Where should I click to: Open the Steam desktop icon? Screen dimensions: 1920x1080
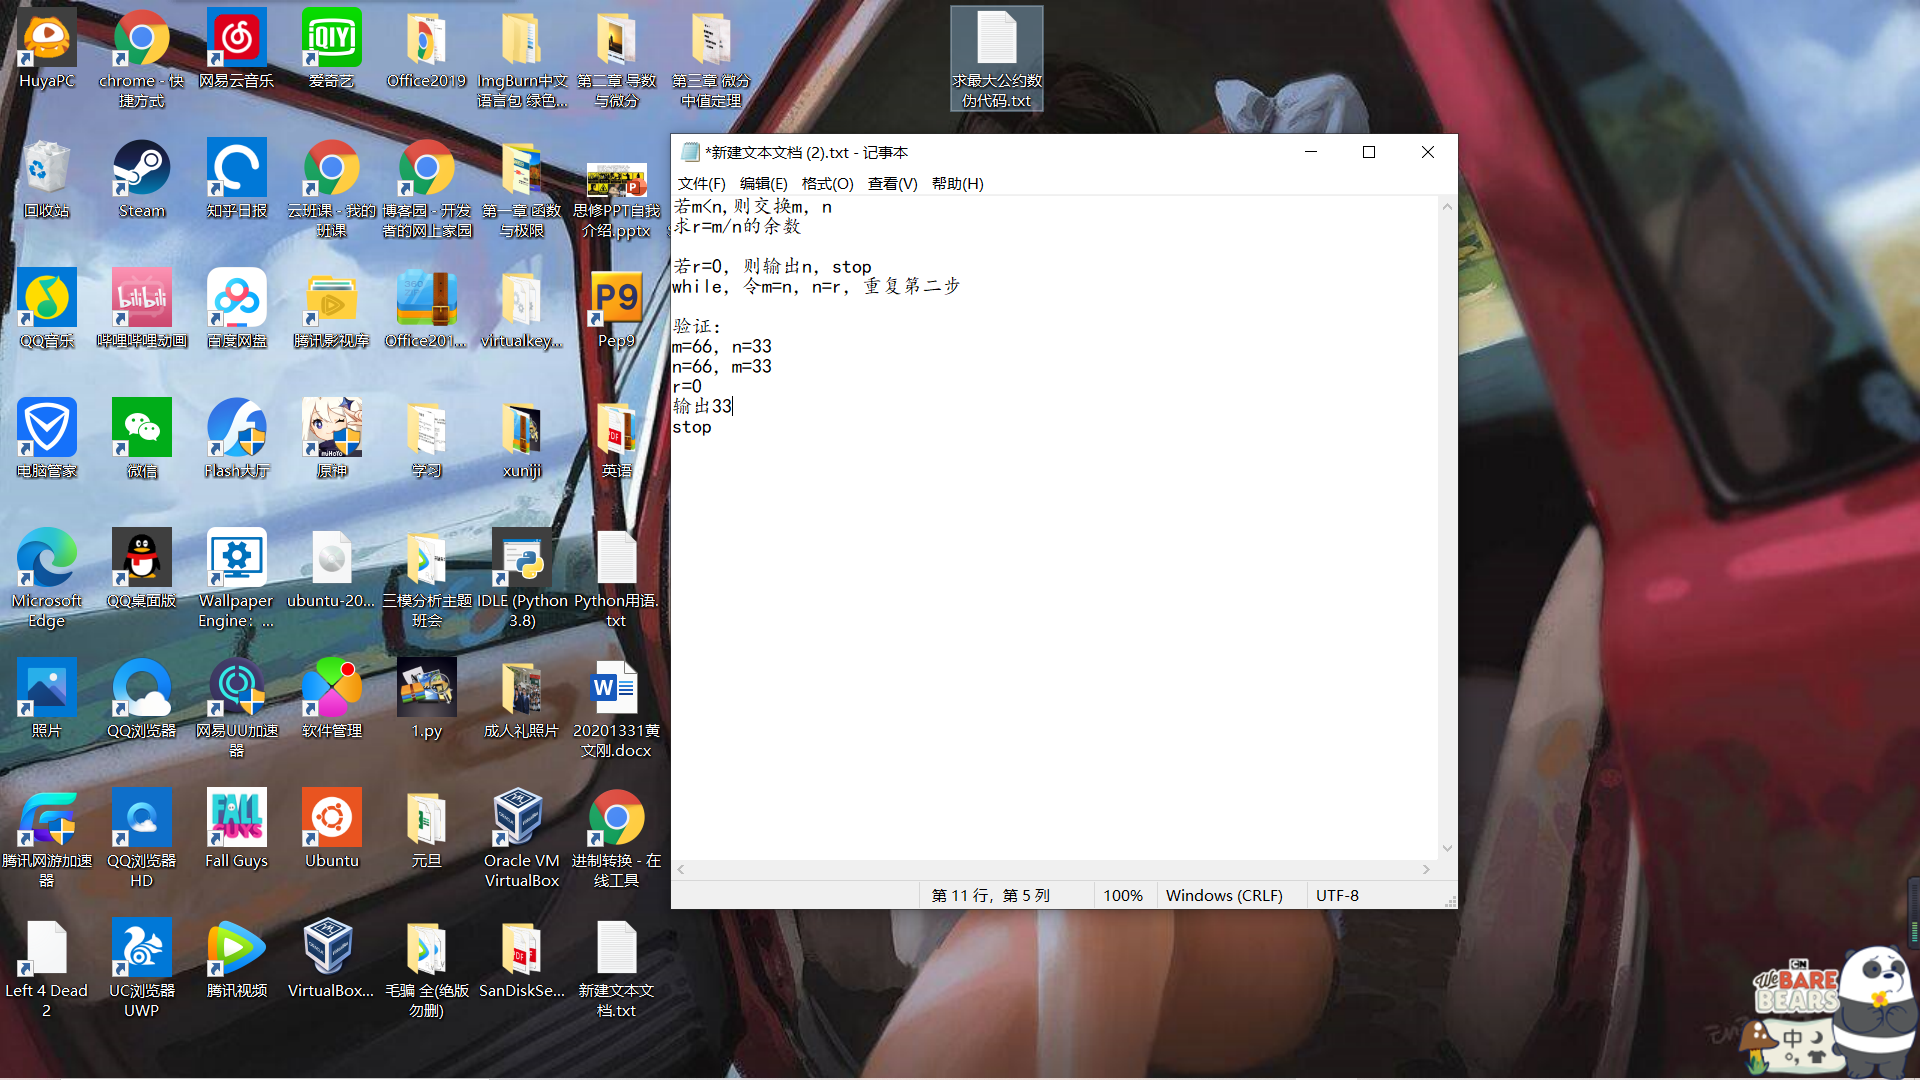(x=141, y=170)
